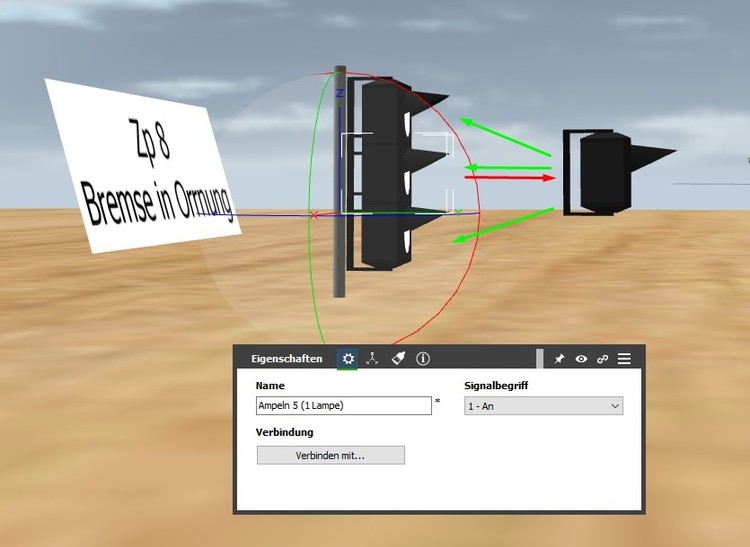Open the hamburger menu in panel header
The image size is (750, 547).
click(x=624, y=359)
